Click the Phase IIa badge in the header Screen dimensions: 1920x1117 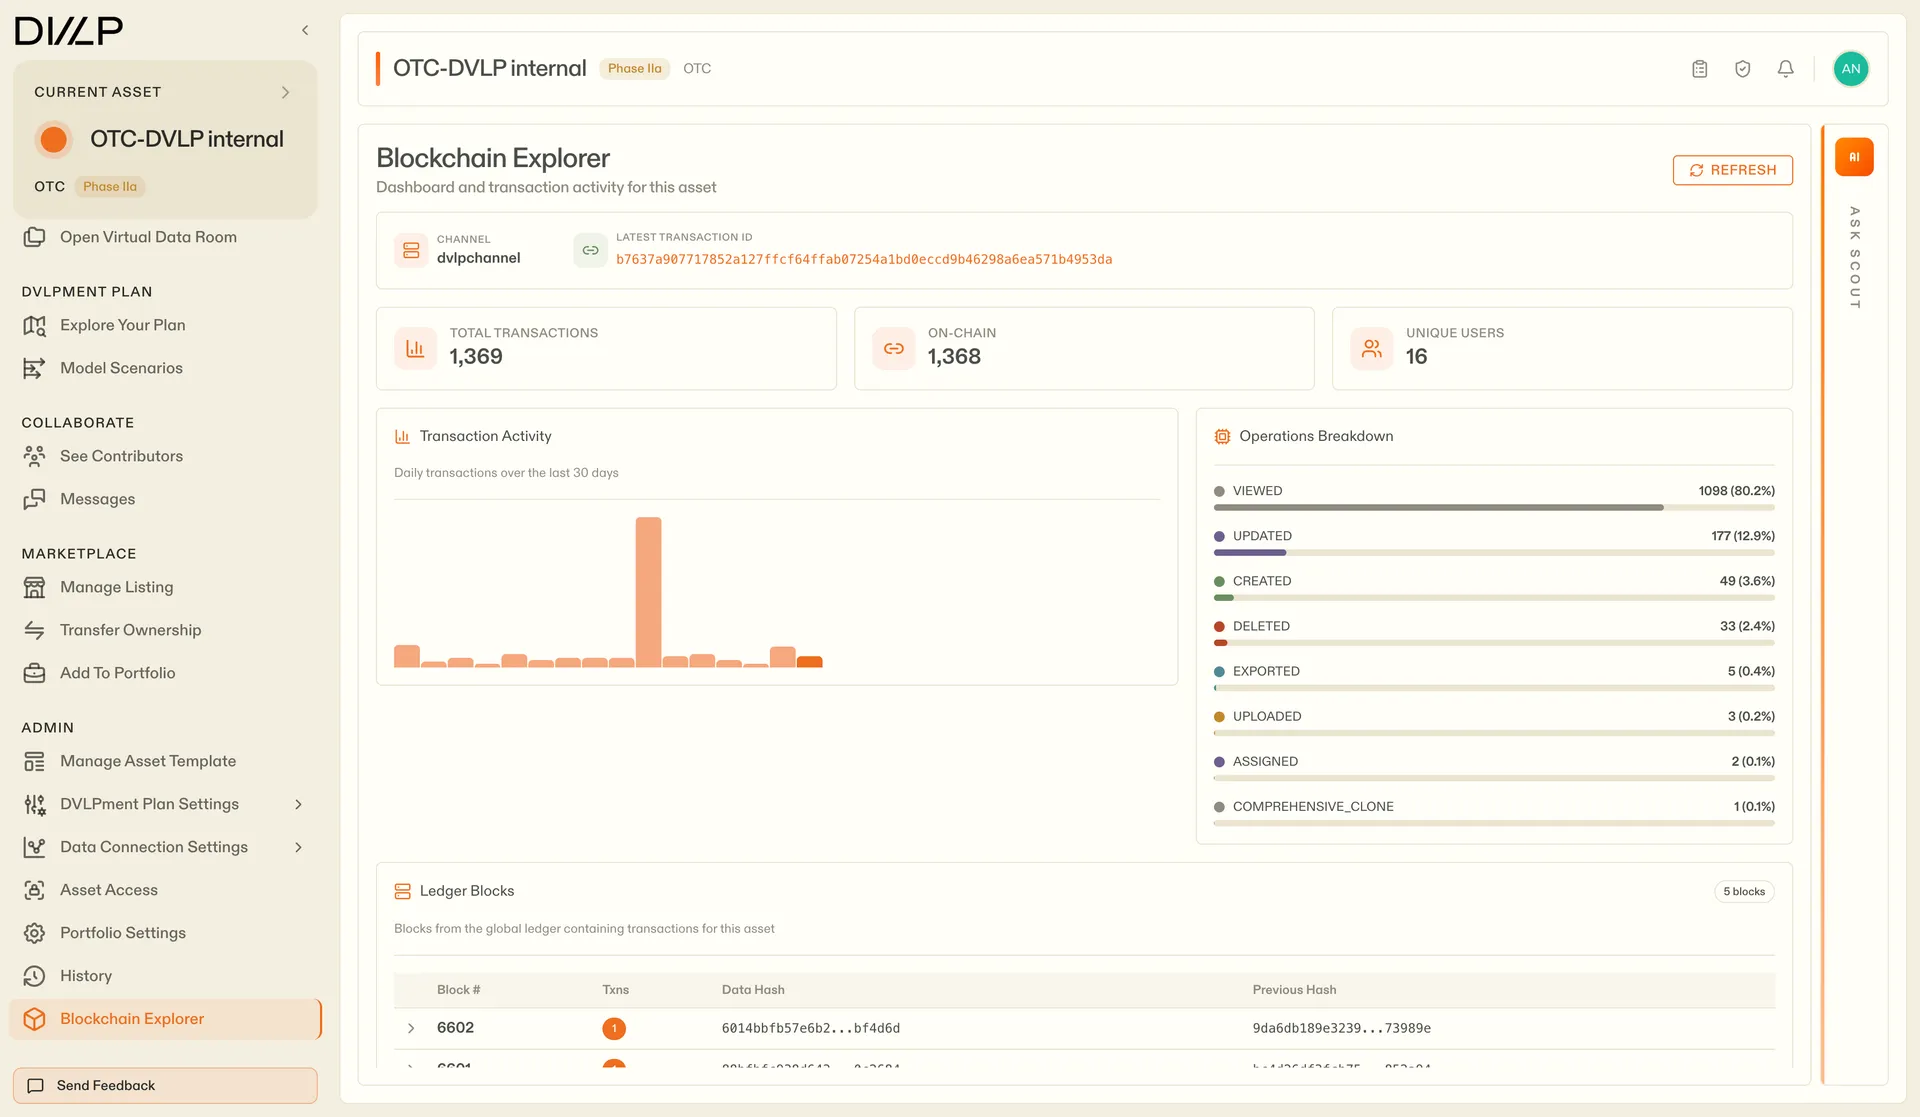635,69
